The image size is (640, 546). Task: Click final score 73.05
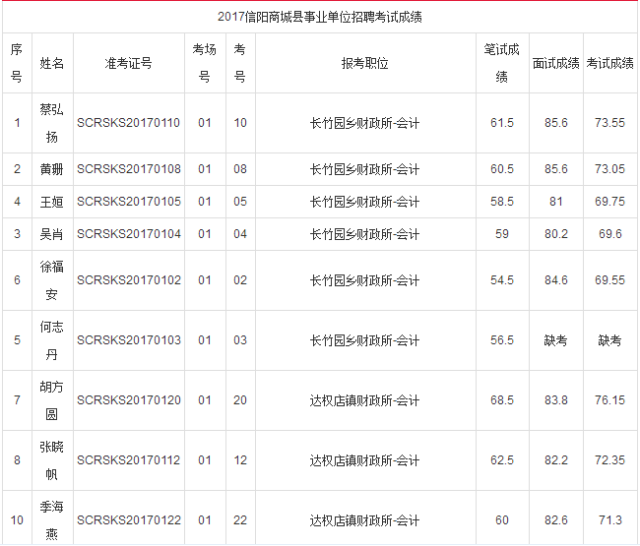pos(610,169)
